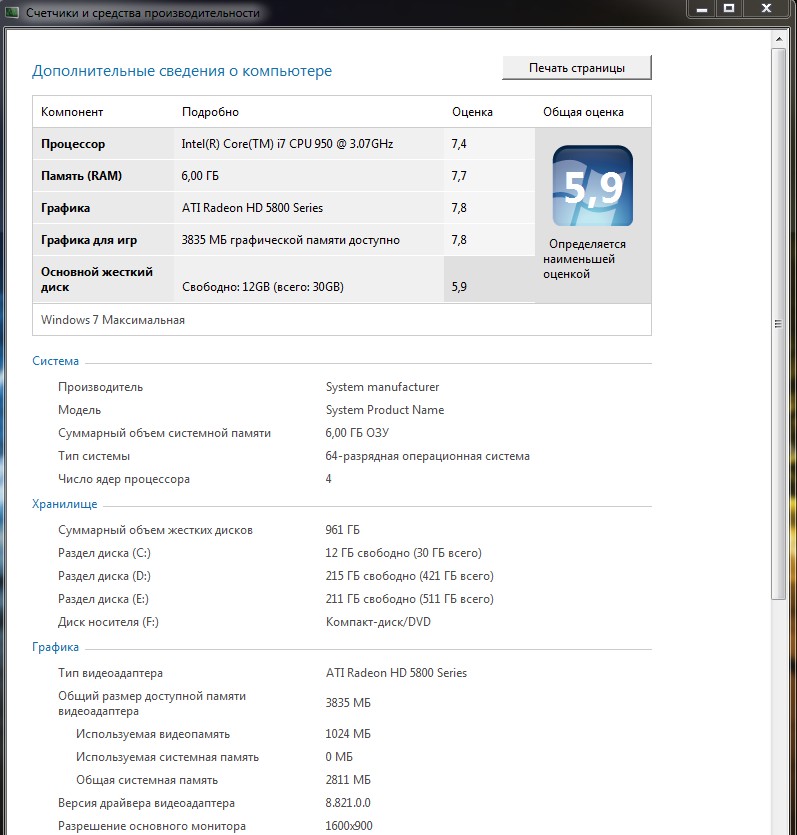Image resolution: width=797 pixels, height=835 pixels.
Task: Click the Система section heading
Action: pyautogui.click(x=55, y=361)
